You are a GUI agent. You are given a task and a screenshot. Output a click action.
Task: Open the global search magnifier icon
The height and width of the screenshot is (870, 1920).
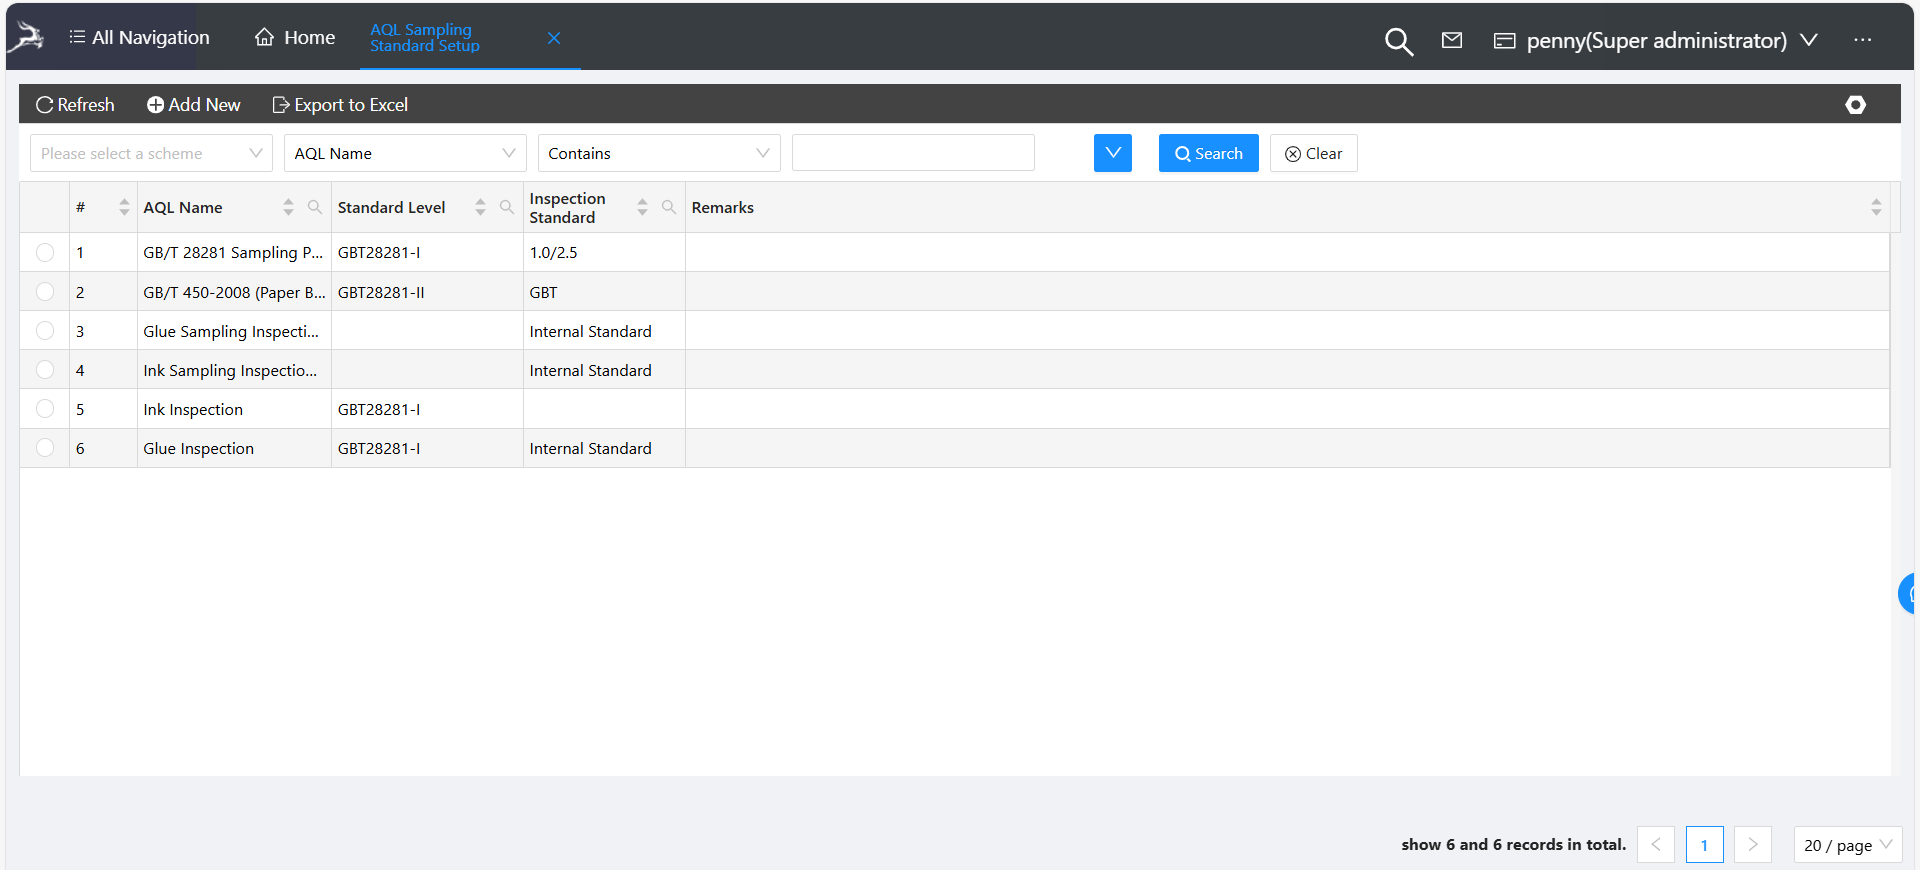(x=1398, y=41)
